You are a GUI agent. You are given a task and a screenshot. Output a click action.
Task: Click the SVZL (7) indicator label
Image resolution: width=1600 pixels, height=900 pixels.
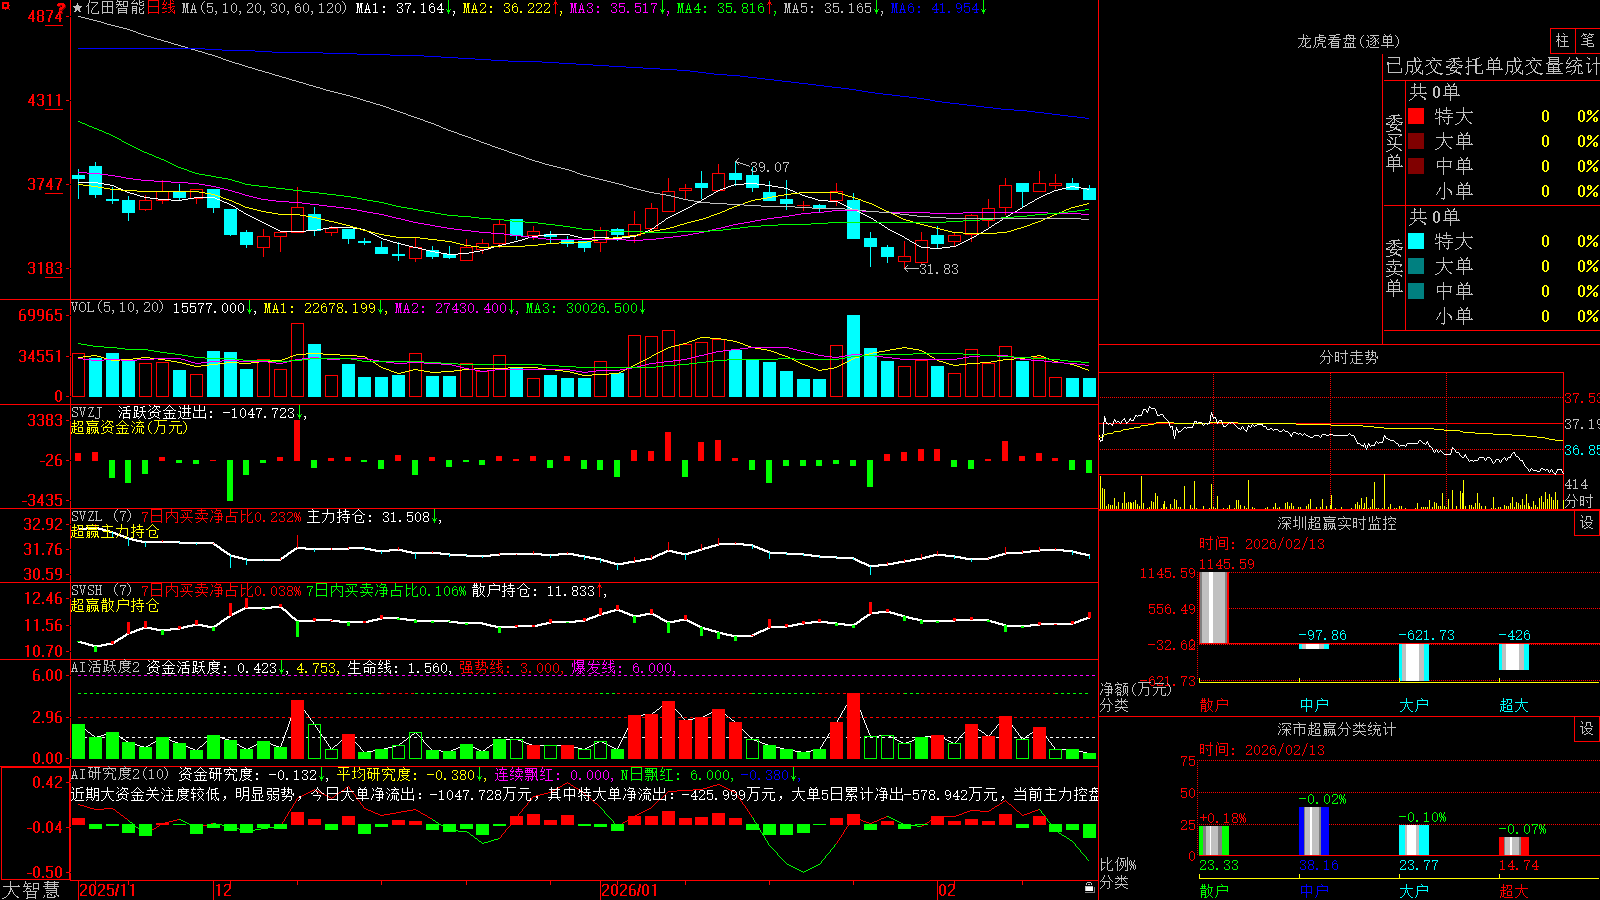tap(101, 517)
